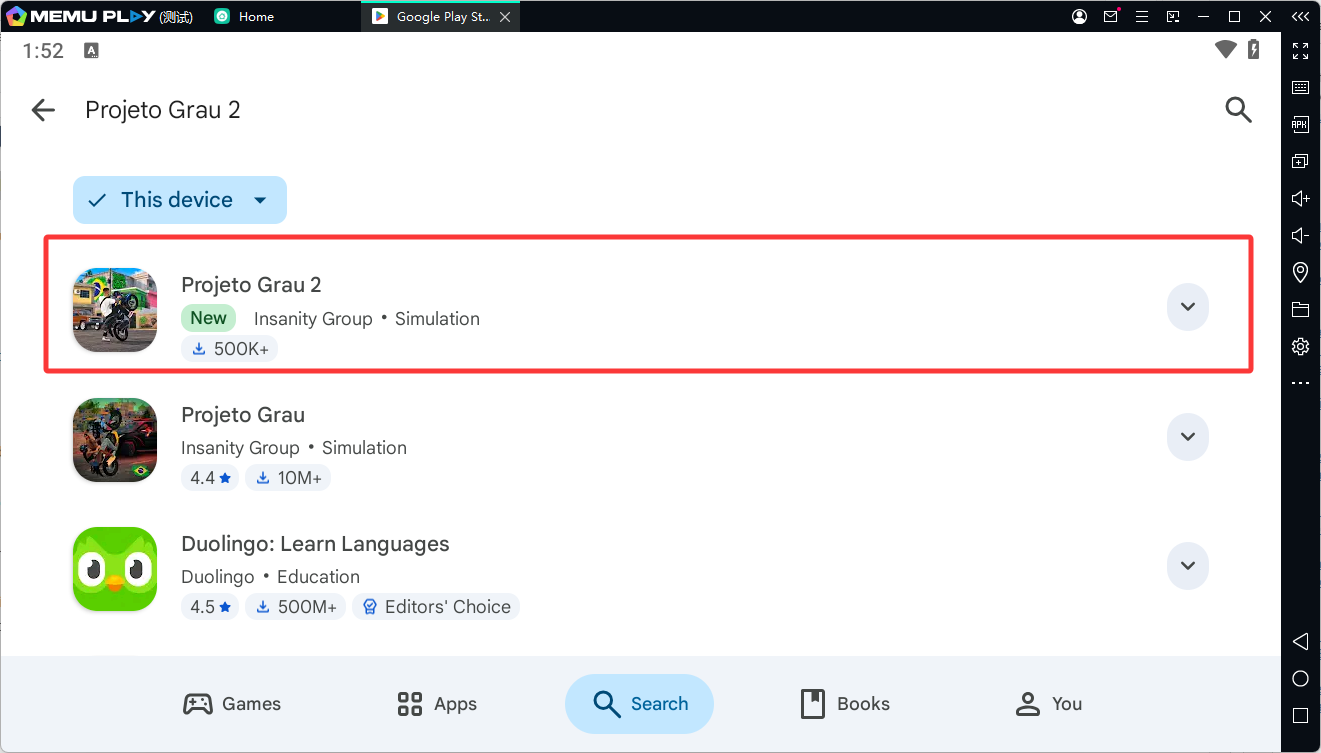Viewport: 1321px width, 753px height.
Task: Select the Editors' Choice badge
Action: [x=436, y=607]
